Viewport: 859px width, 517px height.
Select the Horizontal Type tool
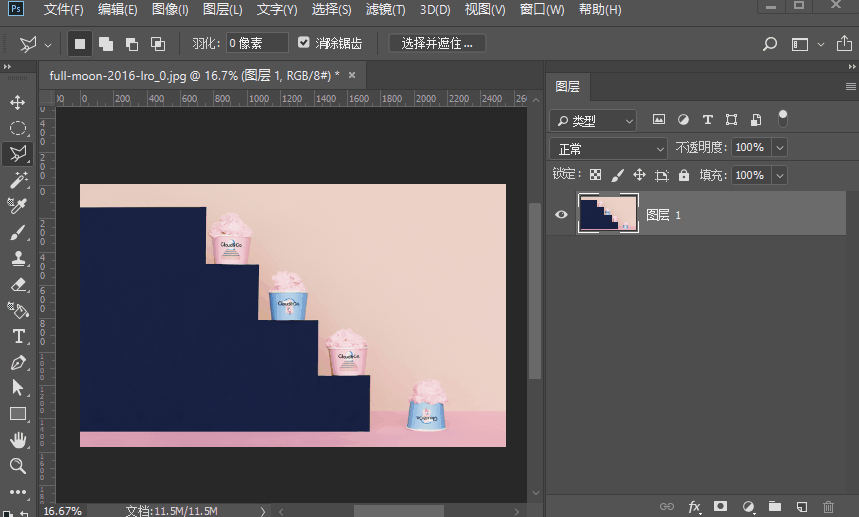[18, 336]
